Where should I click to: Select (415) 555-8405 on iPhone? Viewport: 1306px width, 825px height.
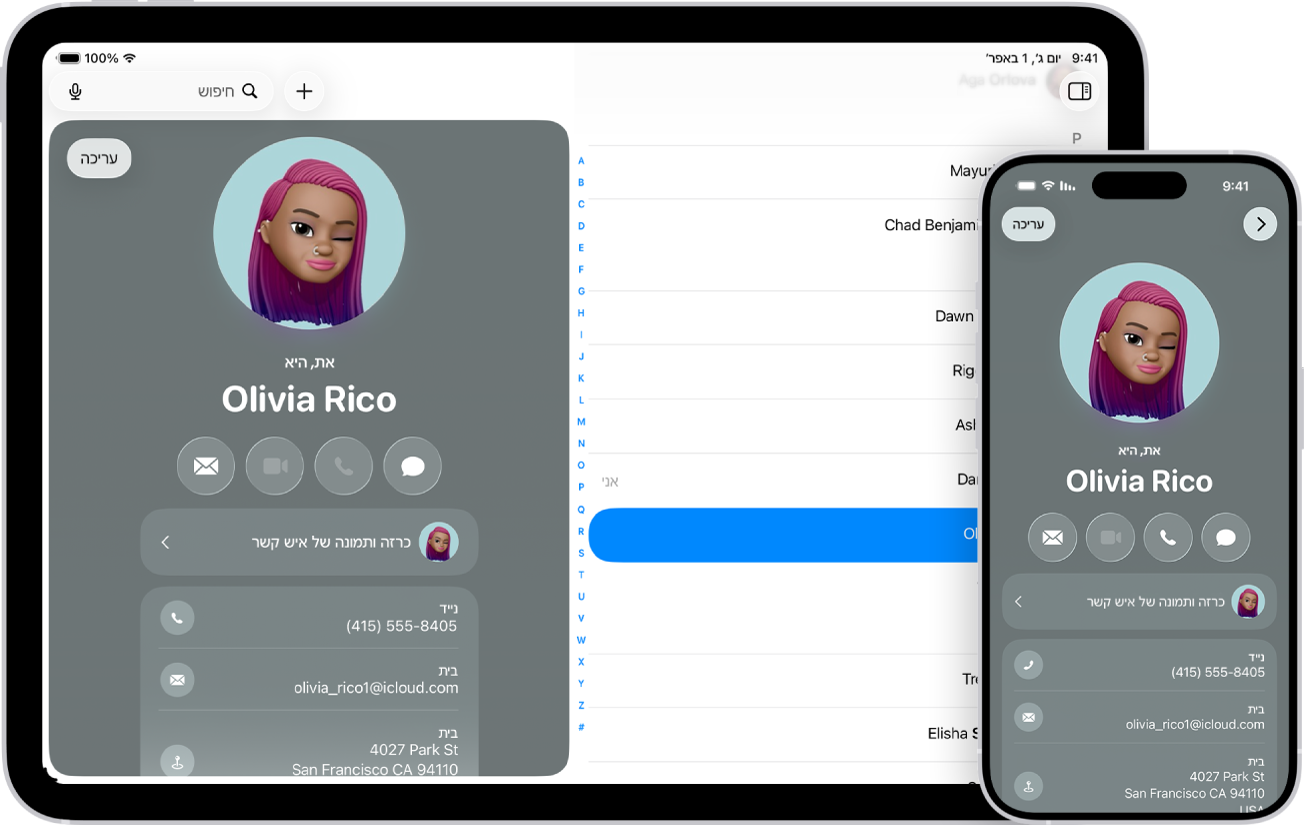pos(1218,672)
